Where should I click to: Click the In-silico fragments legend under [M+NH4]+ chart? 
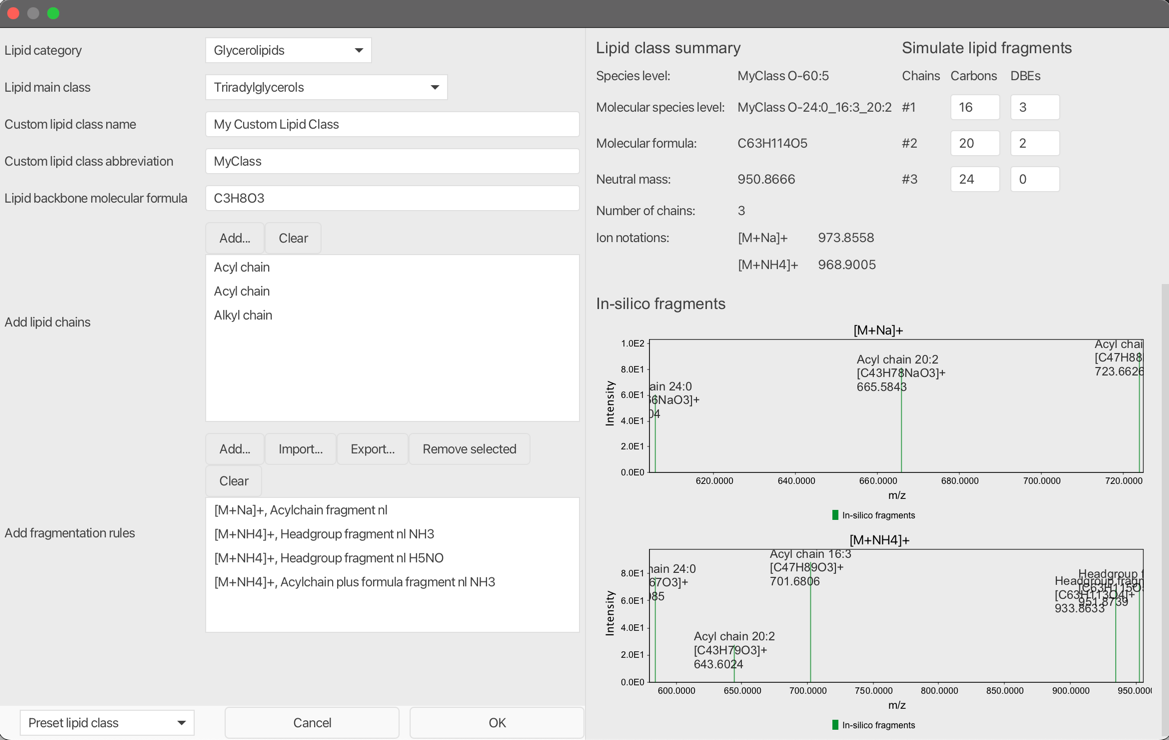point(874,725)
